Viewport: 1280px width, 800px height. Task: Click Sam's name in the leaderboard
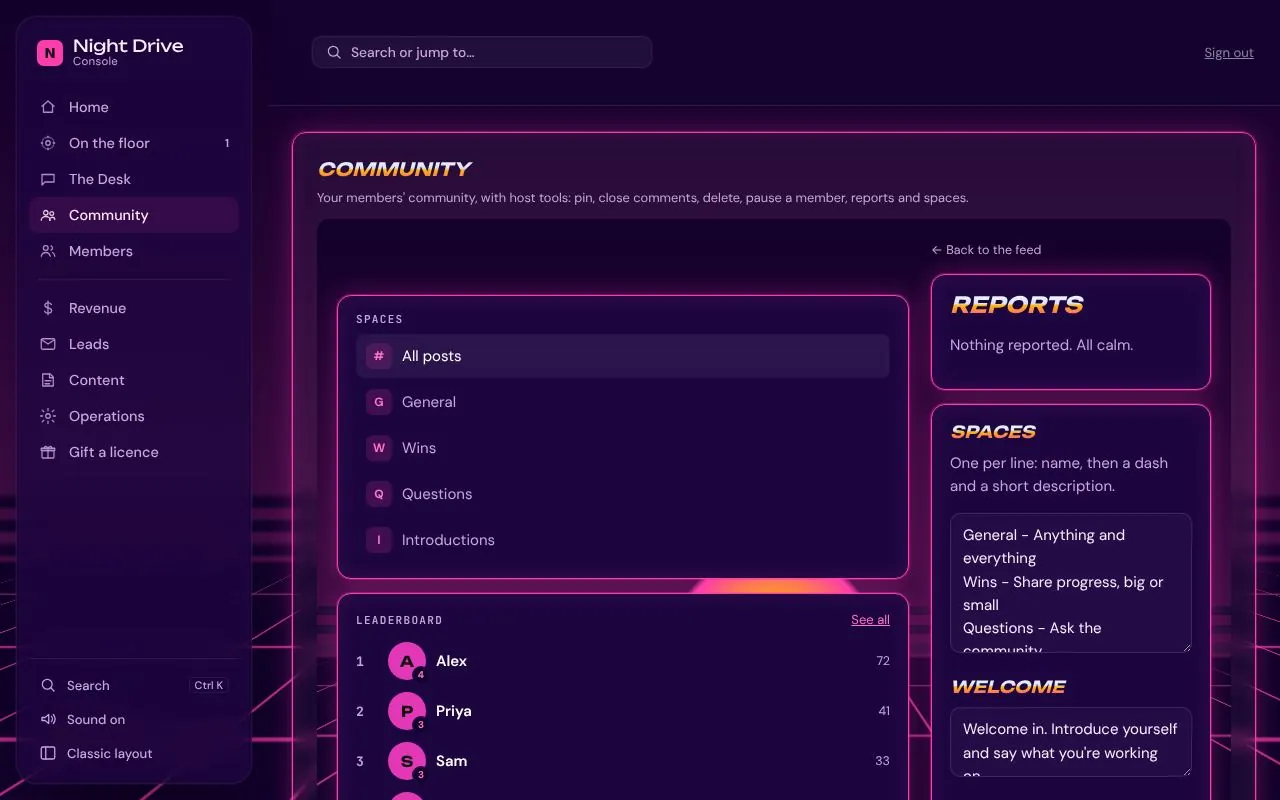[452, 761]
